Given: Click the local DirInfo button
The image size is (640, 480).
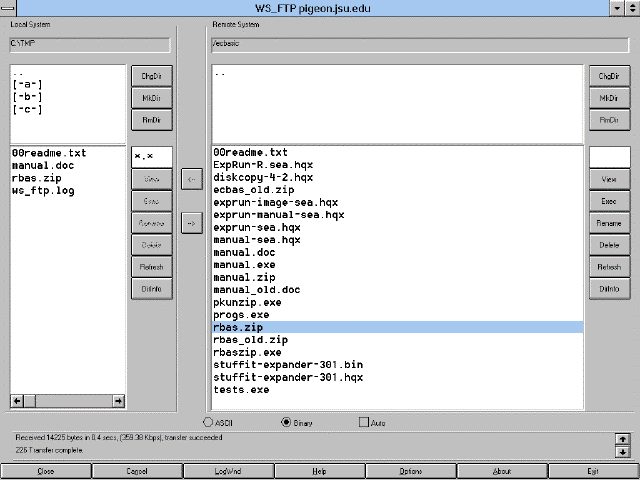Looking at the screenshot, I should (x=152, y=289).
